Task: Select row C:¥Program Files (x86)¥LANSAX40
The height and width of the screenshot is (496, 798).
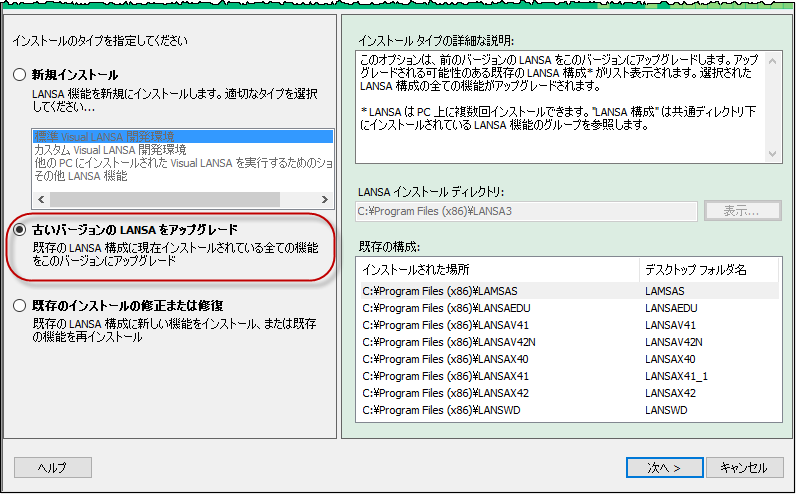Action: [569, 359]
